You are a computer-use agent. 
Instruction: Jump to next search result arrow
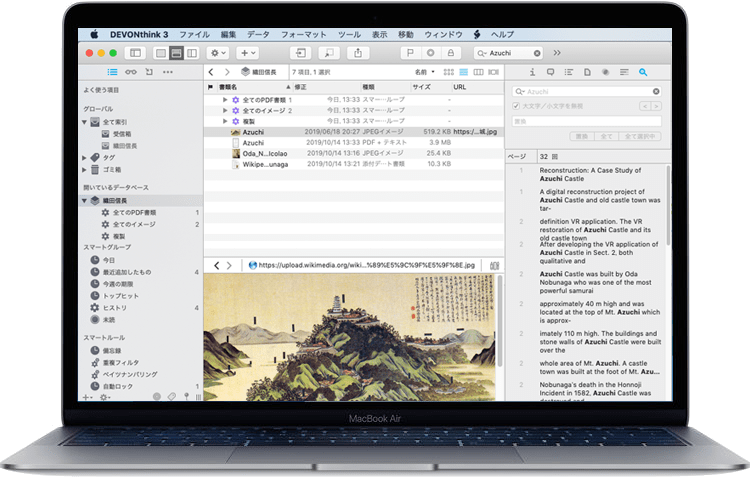click(656, 106)
